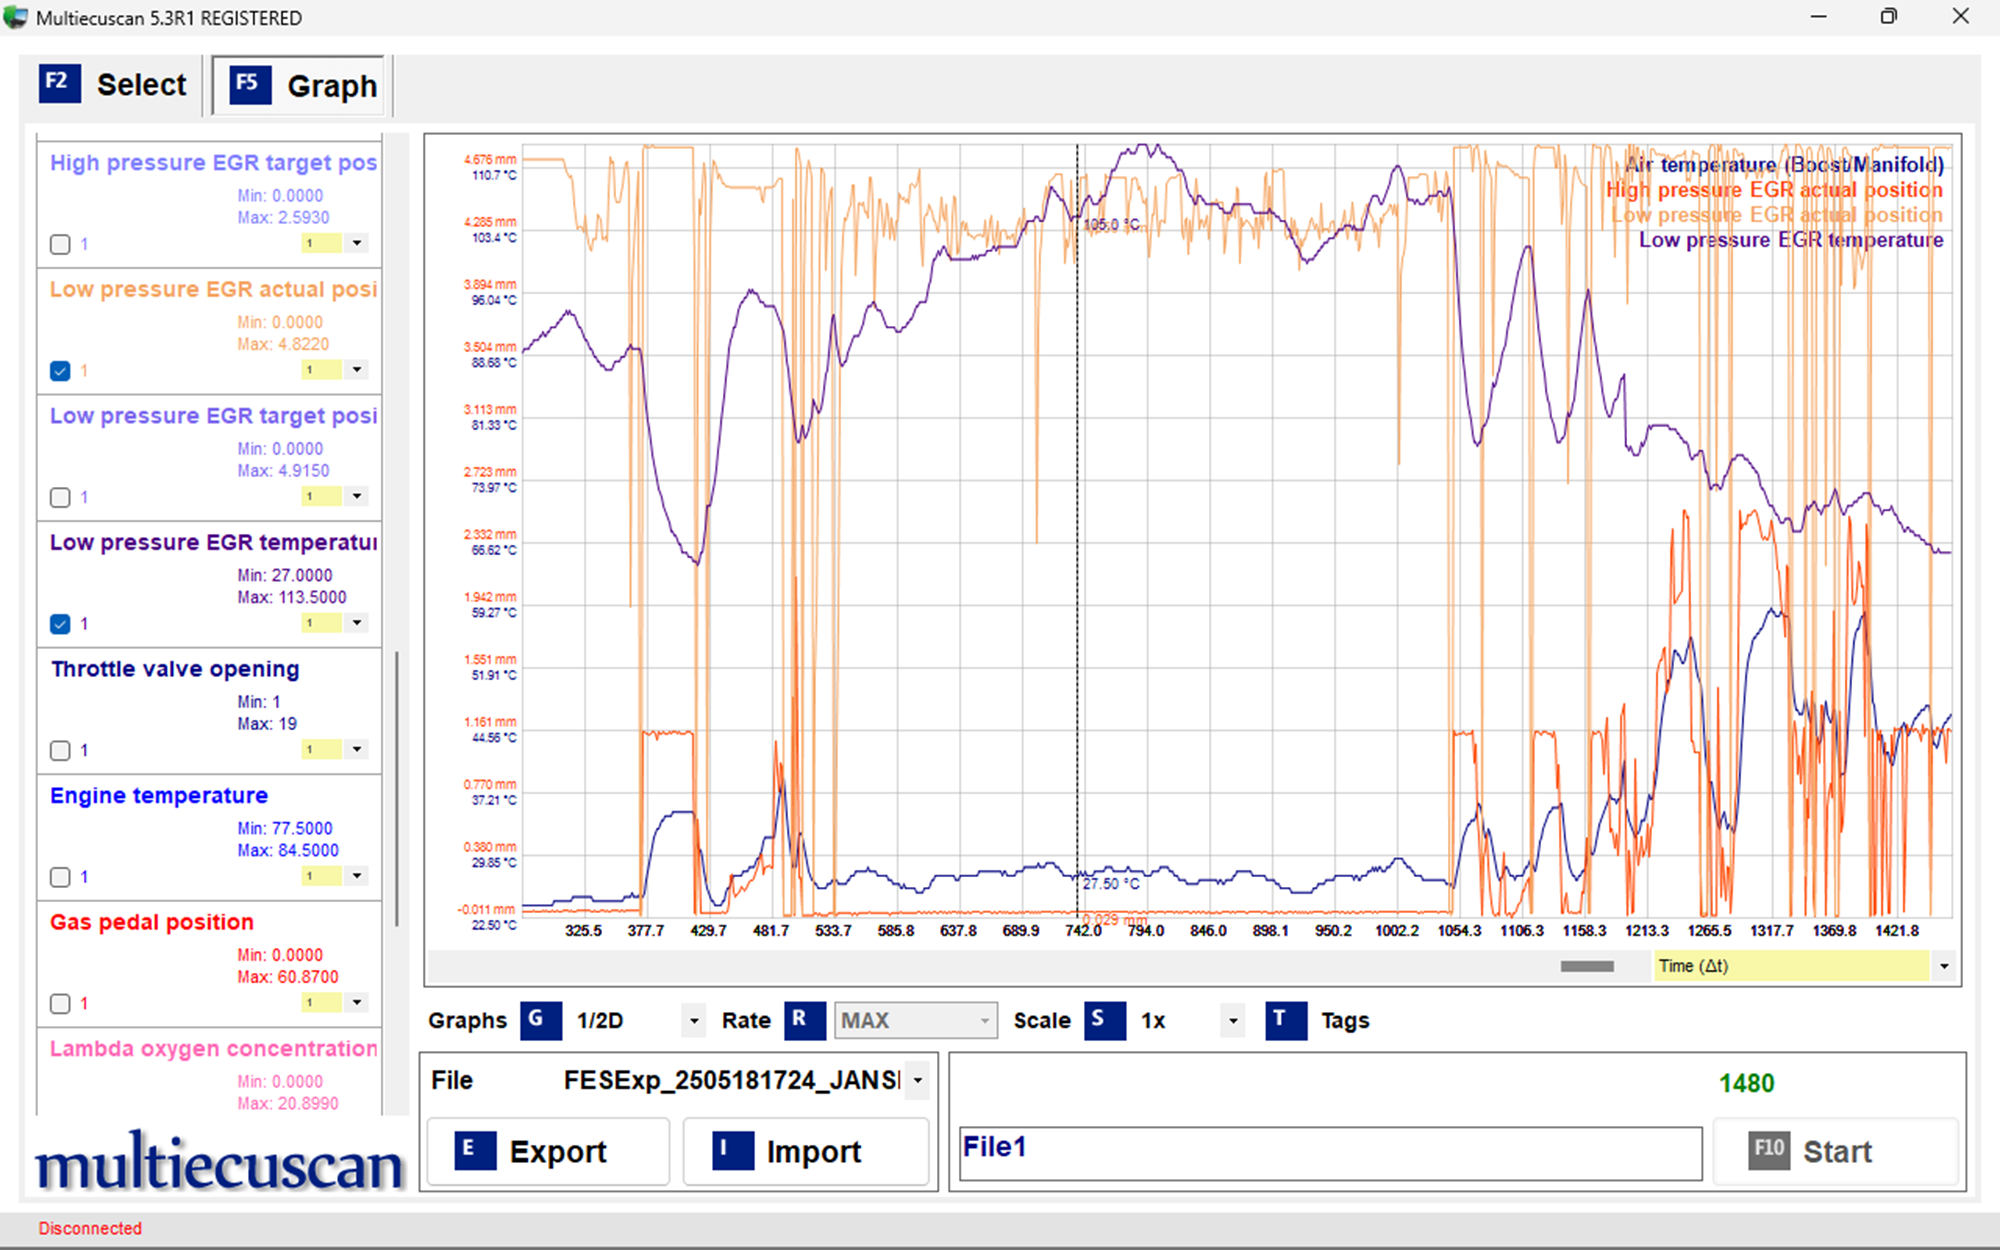
Task: Click the E icon on the Export button
Action: click(x=475, y=1150)
